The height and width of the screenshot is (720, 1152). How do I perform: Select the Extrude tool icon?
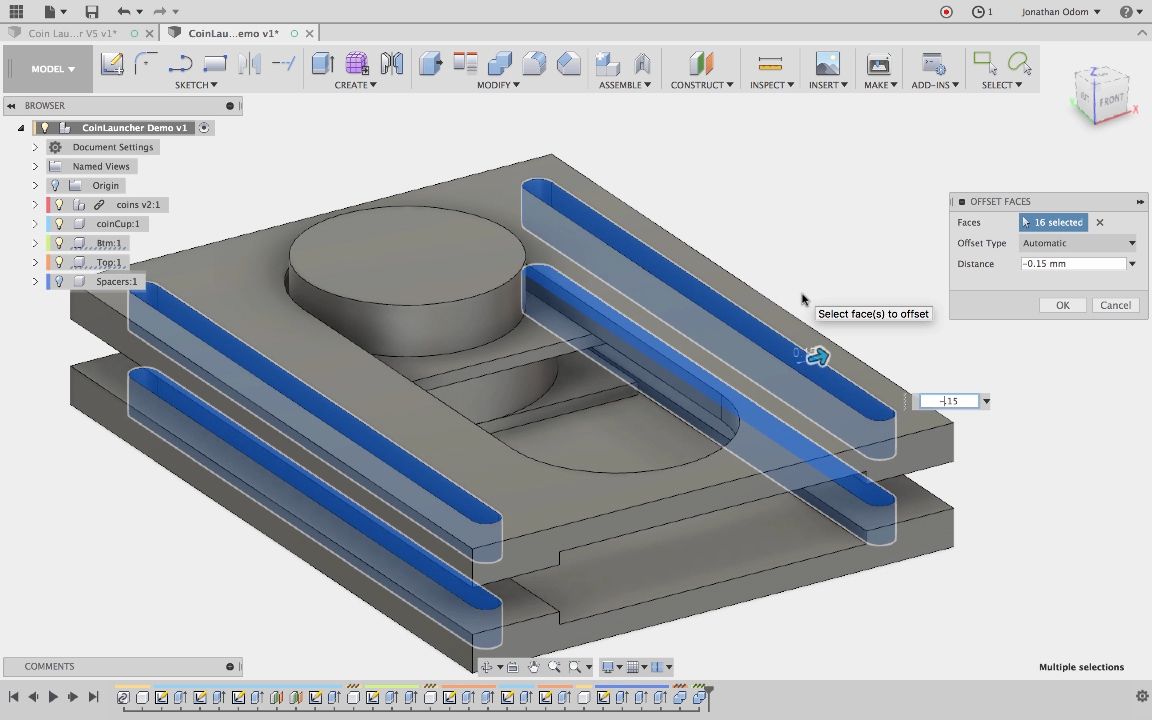(x=323, y=64)
